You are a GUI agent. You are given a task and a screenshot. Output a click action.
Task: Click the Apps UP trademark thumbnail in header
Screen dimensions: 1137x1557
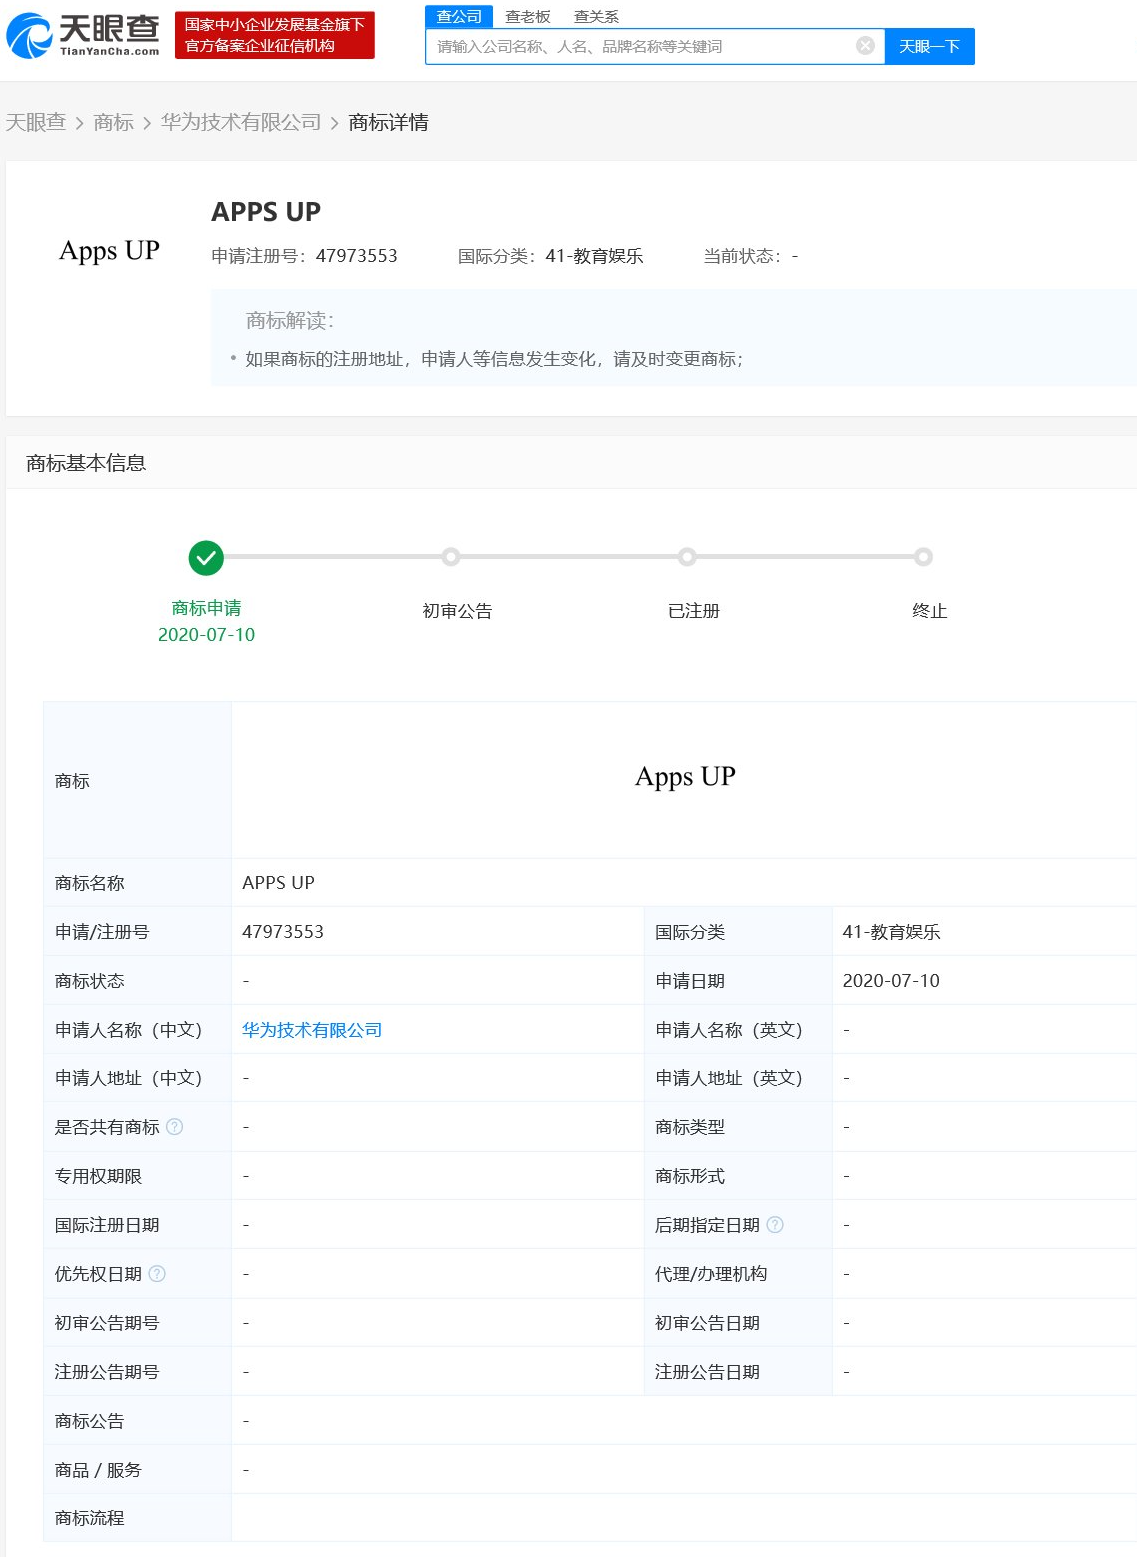coord(109,251)
